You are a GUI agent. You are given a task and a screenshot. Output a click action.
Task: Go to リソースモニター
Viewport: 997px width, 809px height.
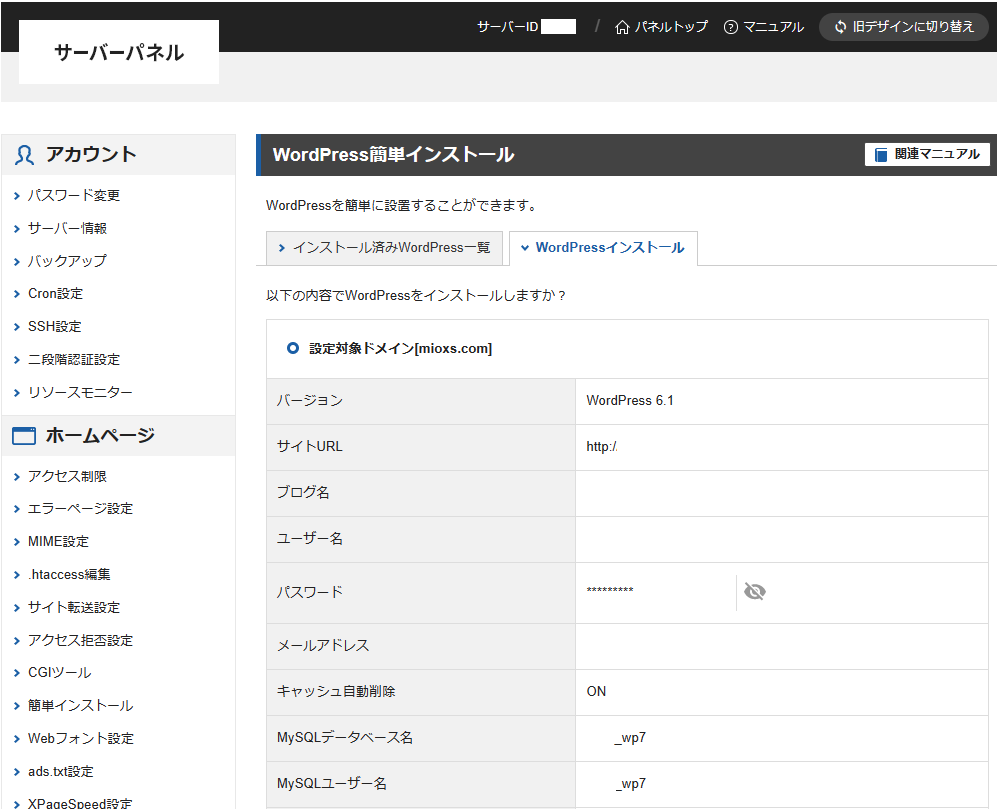coord(80,392)
